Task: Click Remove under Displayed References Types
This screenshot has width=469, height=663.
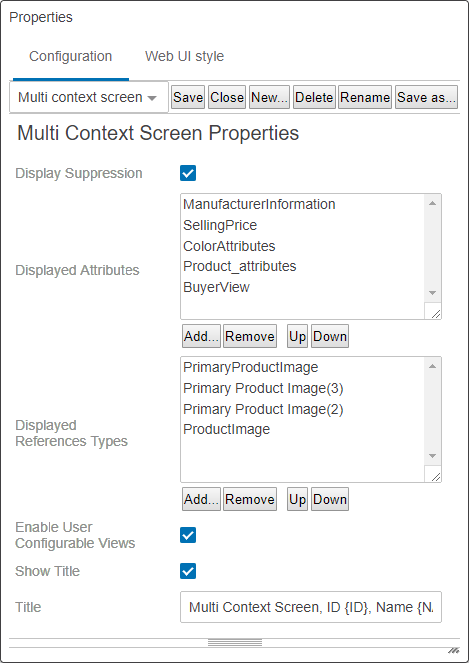Action: click(x=250, y=499)
